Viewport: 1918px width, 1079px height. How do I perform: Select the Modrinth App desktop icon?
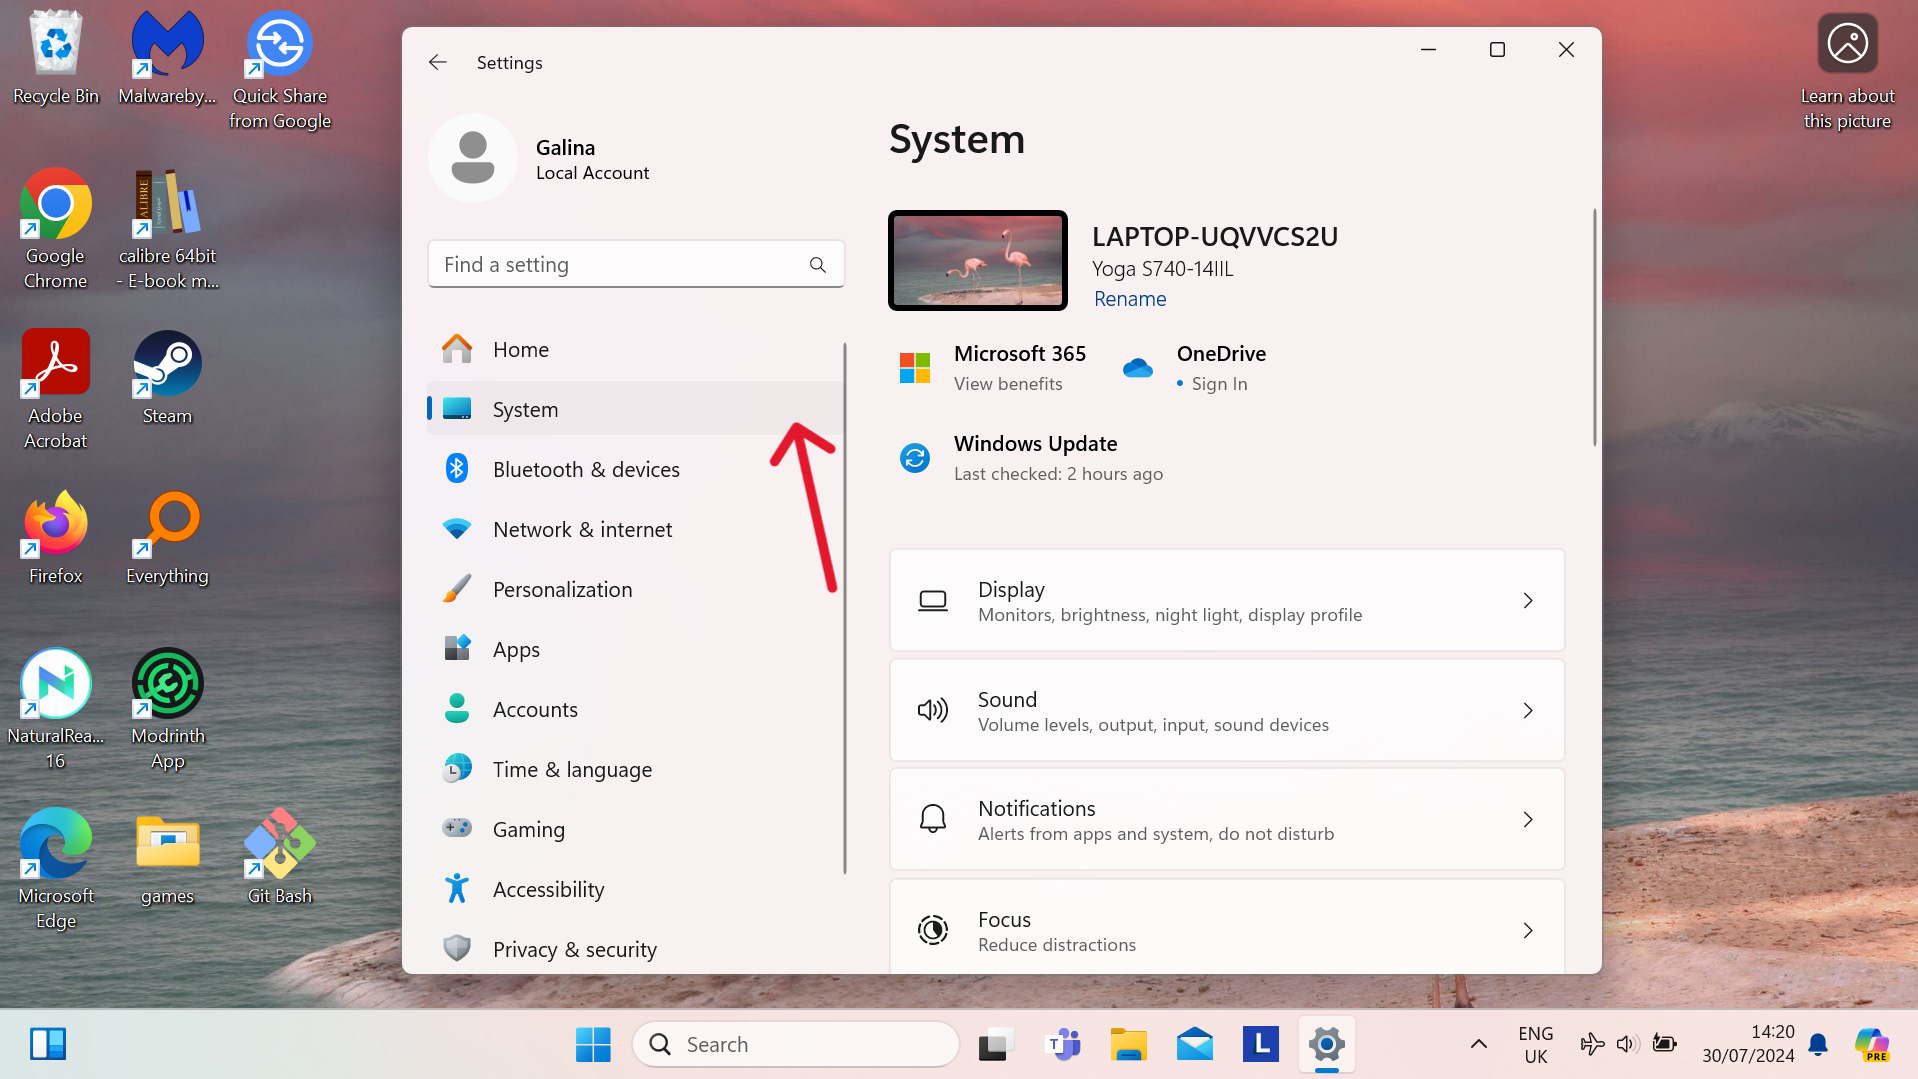[x=167, y=710]
